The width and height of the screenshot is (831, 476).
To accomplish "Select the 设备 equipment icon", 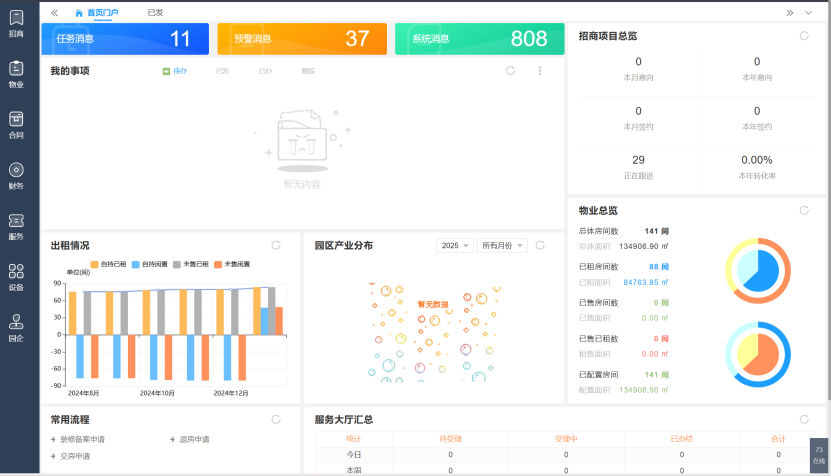I will click(16, 276).
